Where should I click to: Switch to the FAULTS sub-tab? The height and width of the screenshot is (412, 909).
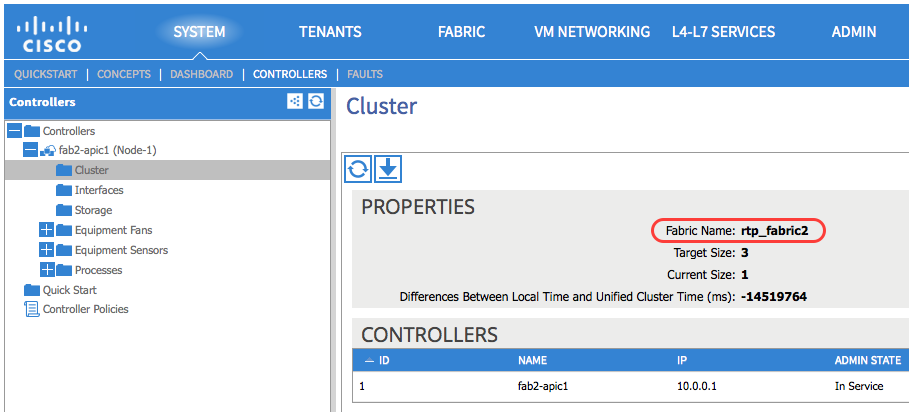click(365, 74)
